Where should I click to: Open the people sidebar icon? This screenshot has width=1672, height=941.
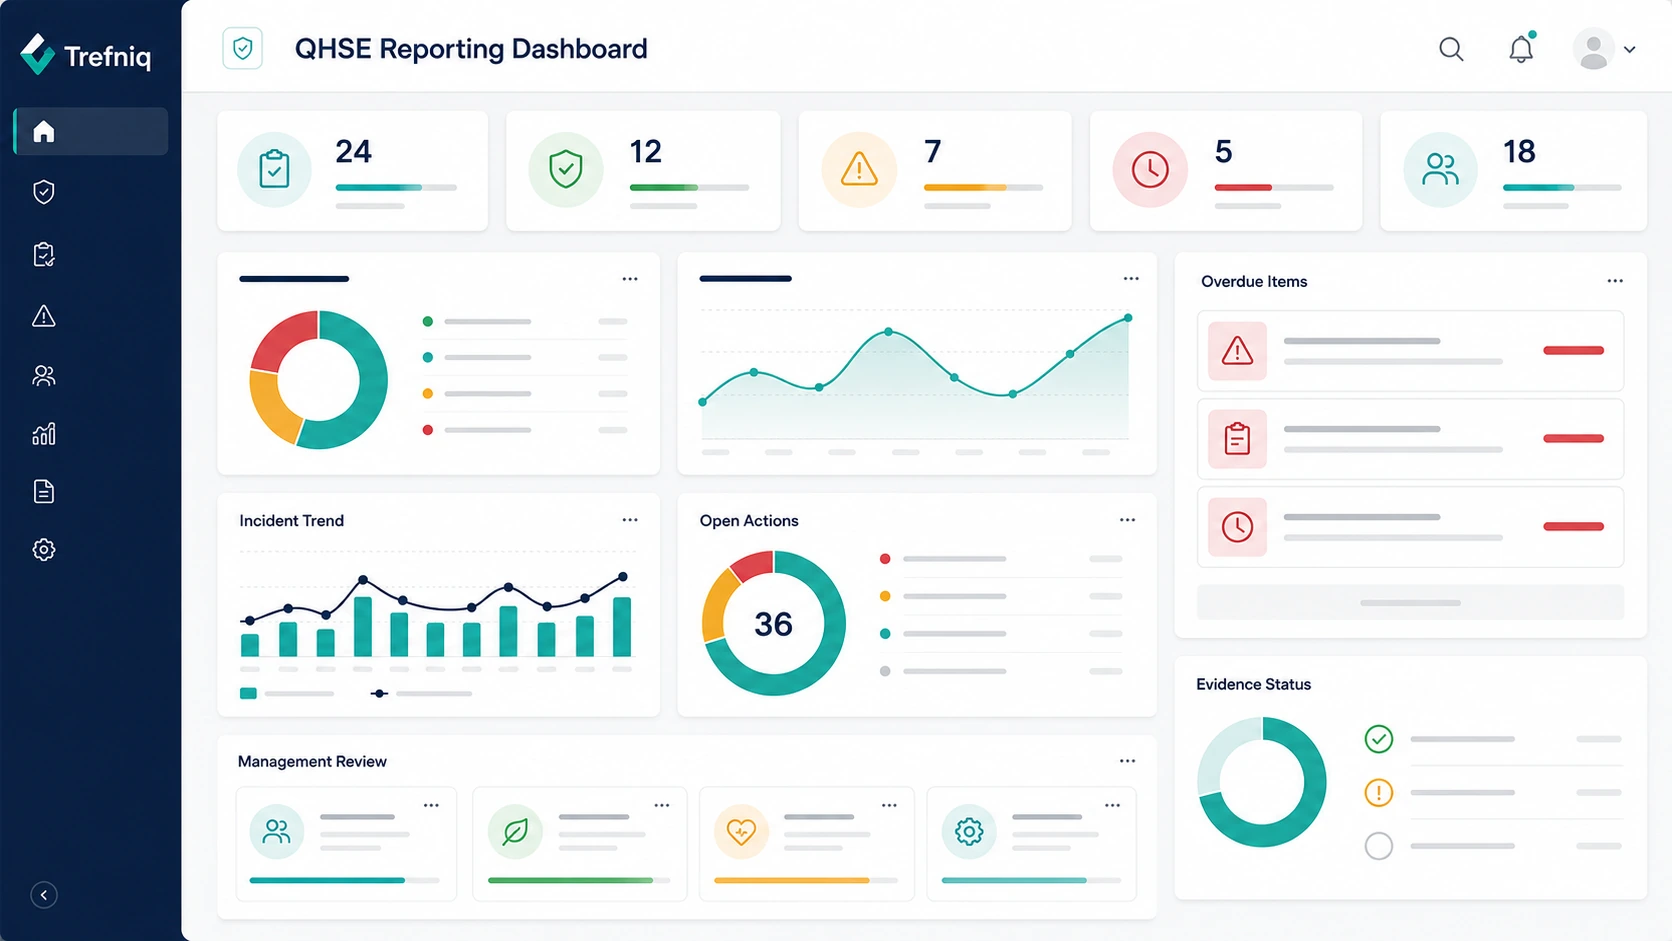(x=44, y=376)
